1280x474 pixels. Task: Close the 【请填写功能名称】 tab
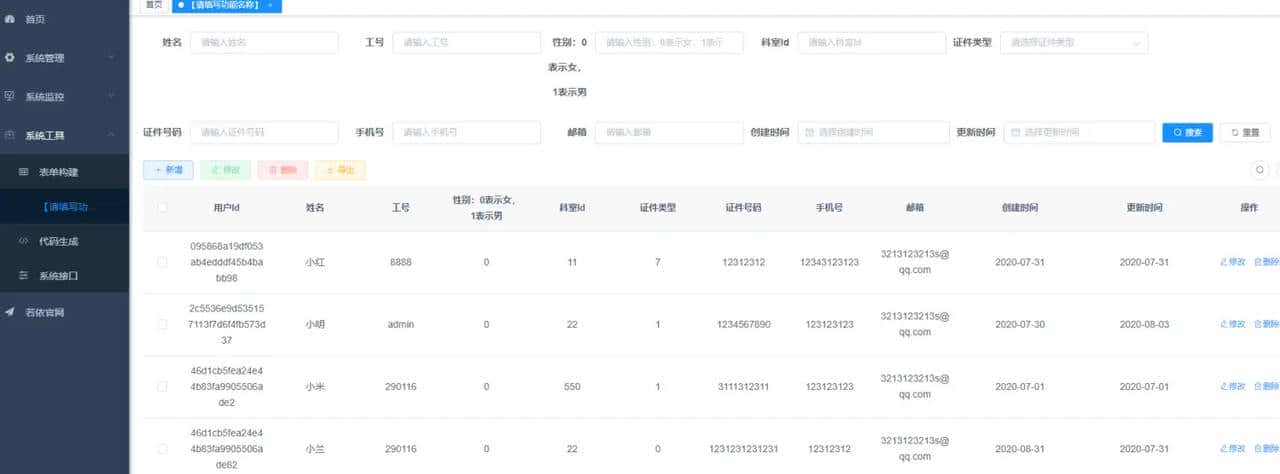[x=270, y=5]
